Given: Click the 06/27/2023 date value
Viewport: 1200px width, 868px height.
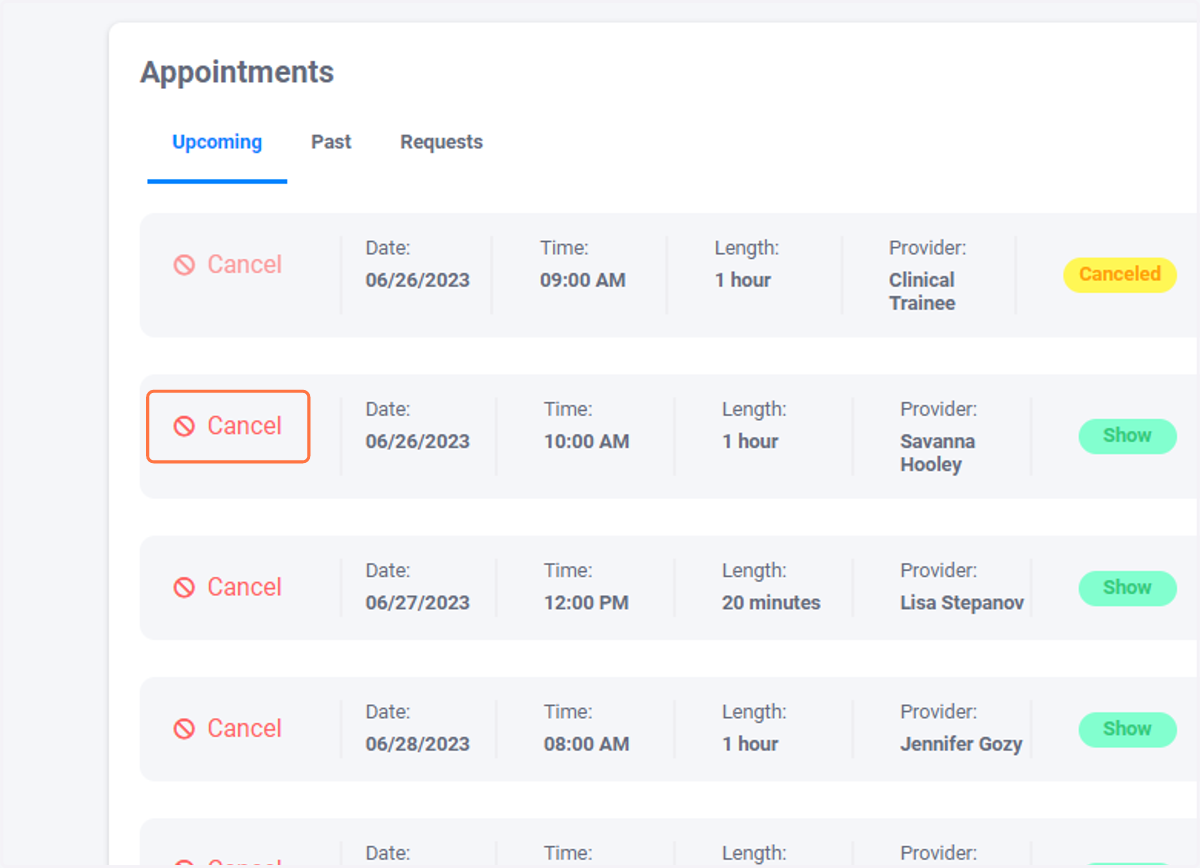Looking at the screenshot, I should pos(417,603).
